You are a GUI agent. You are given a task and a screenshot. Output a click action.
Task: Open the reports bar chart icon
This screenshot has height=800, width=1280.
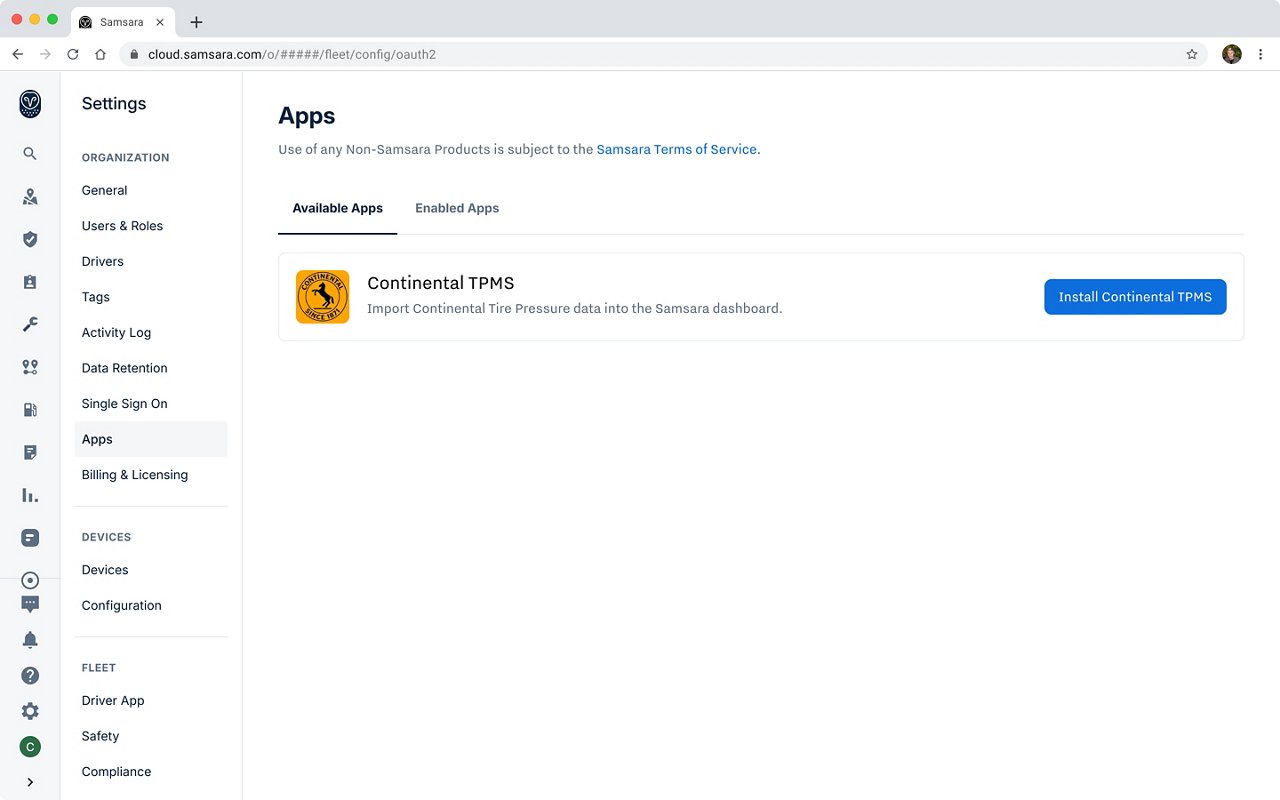pyautogui.click(x=30, y=495)
